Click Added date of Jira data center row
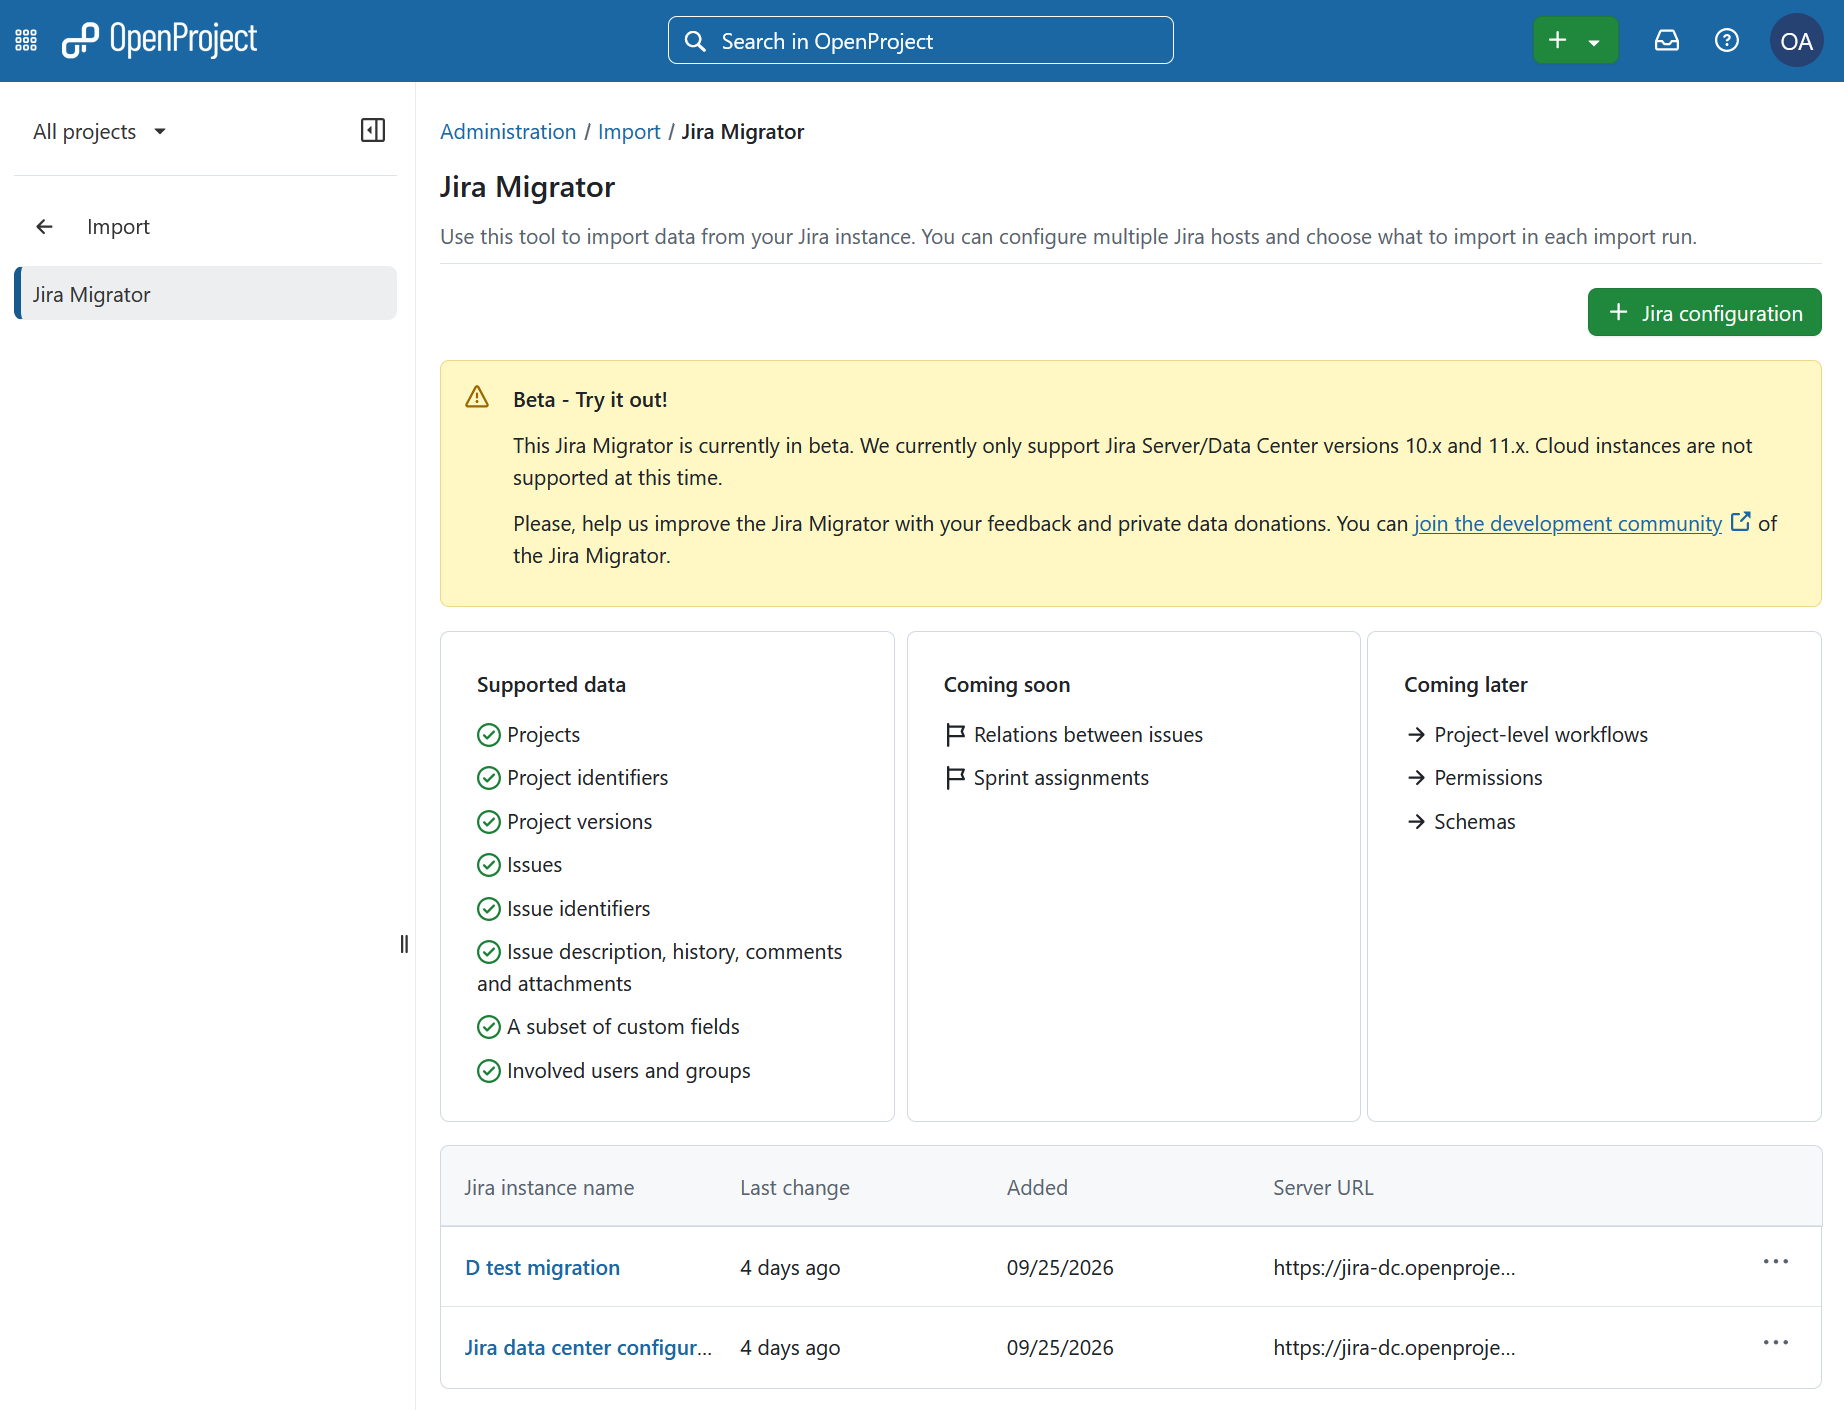 coord(1060,1348)
